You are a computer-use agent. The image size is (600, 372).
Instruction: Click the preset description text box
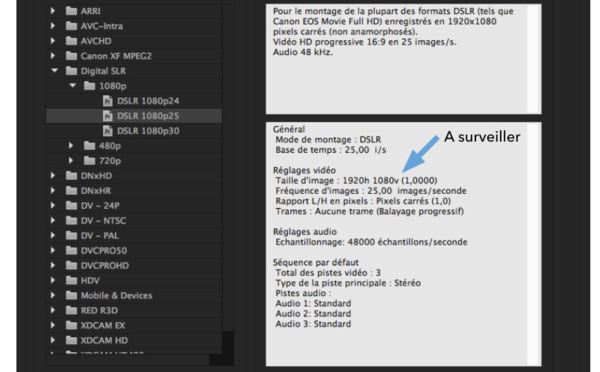(404, 59)
